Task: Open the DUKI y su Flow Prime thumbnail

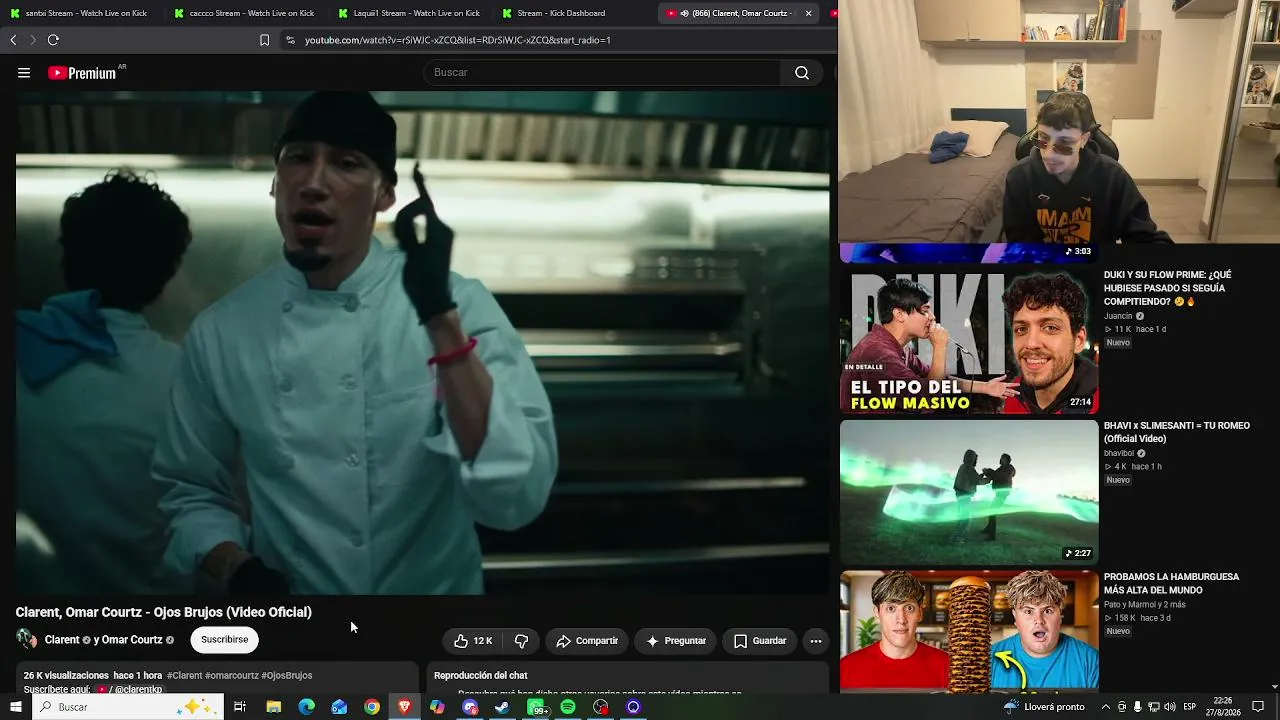Action: tap(969, 341)
